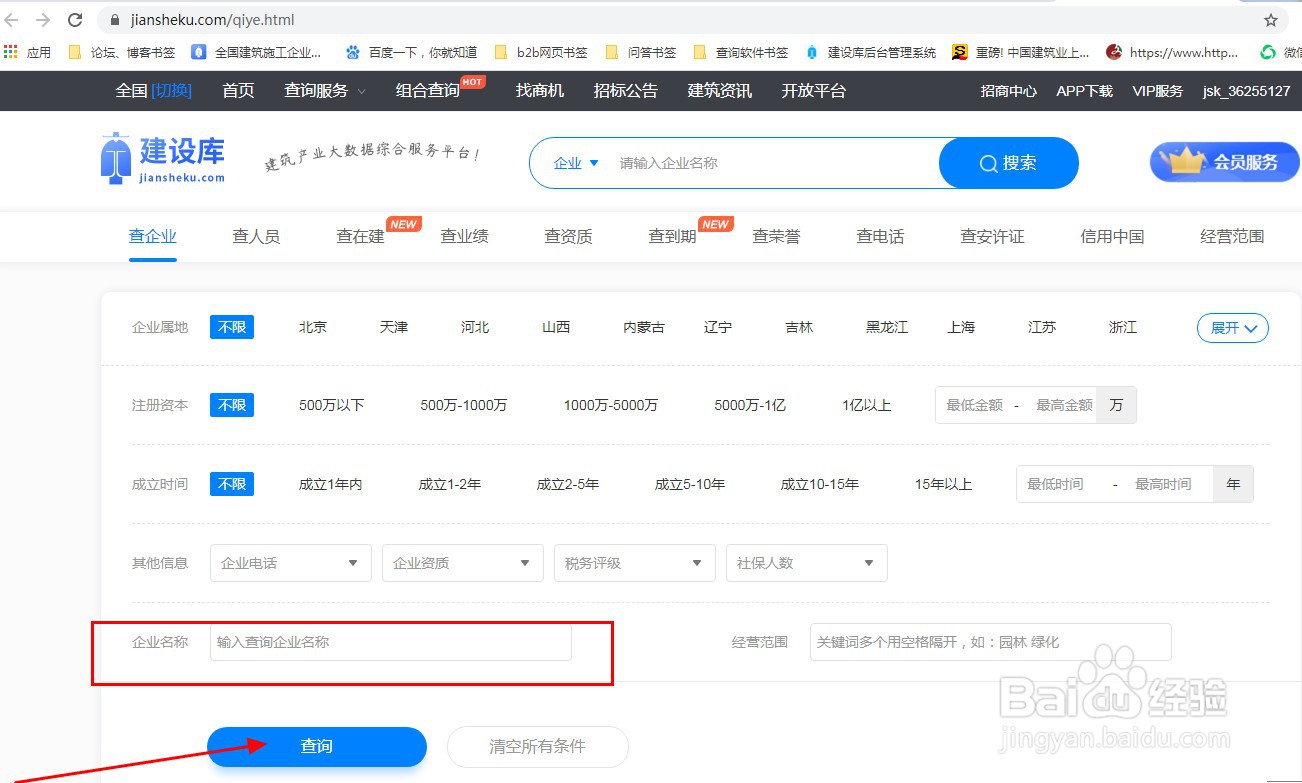Select 500万以下 registered capital

tap(331, 405)
